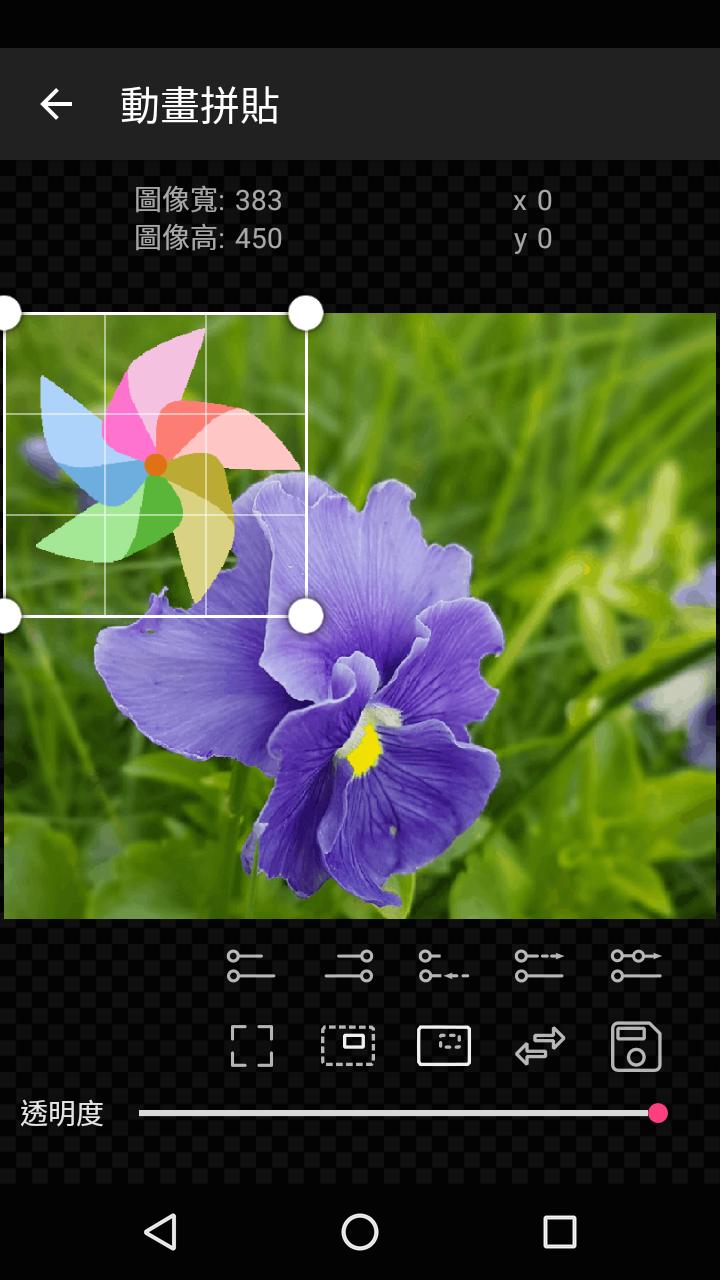Set opacity using the 透明度 slider handle
Screen dimensions: 720x1280
(x=657, y=1113)
